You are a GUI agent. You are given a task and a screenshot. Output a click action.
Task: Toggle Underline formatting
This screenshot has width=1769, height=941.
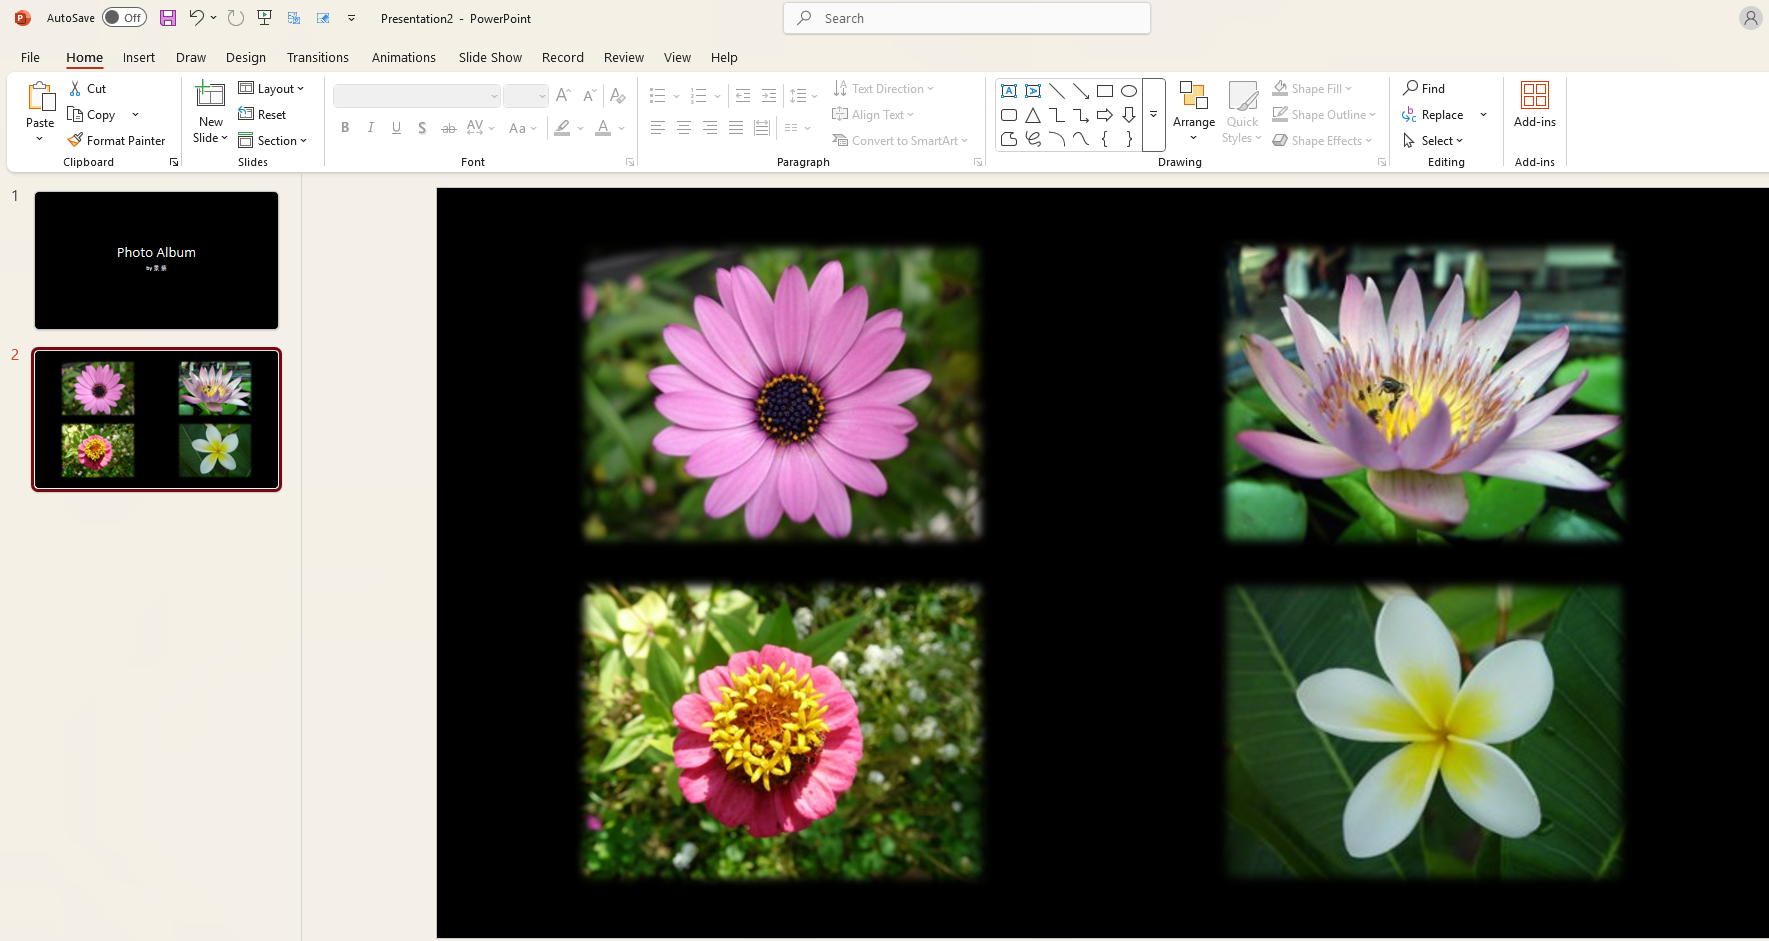pos(396,128)
